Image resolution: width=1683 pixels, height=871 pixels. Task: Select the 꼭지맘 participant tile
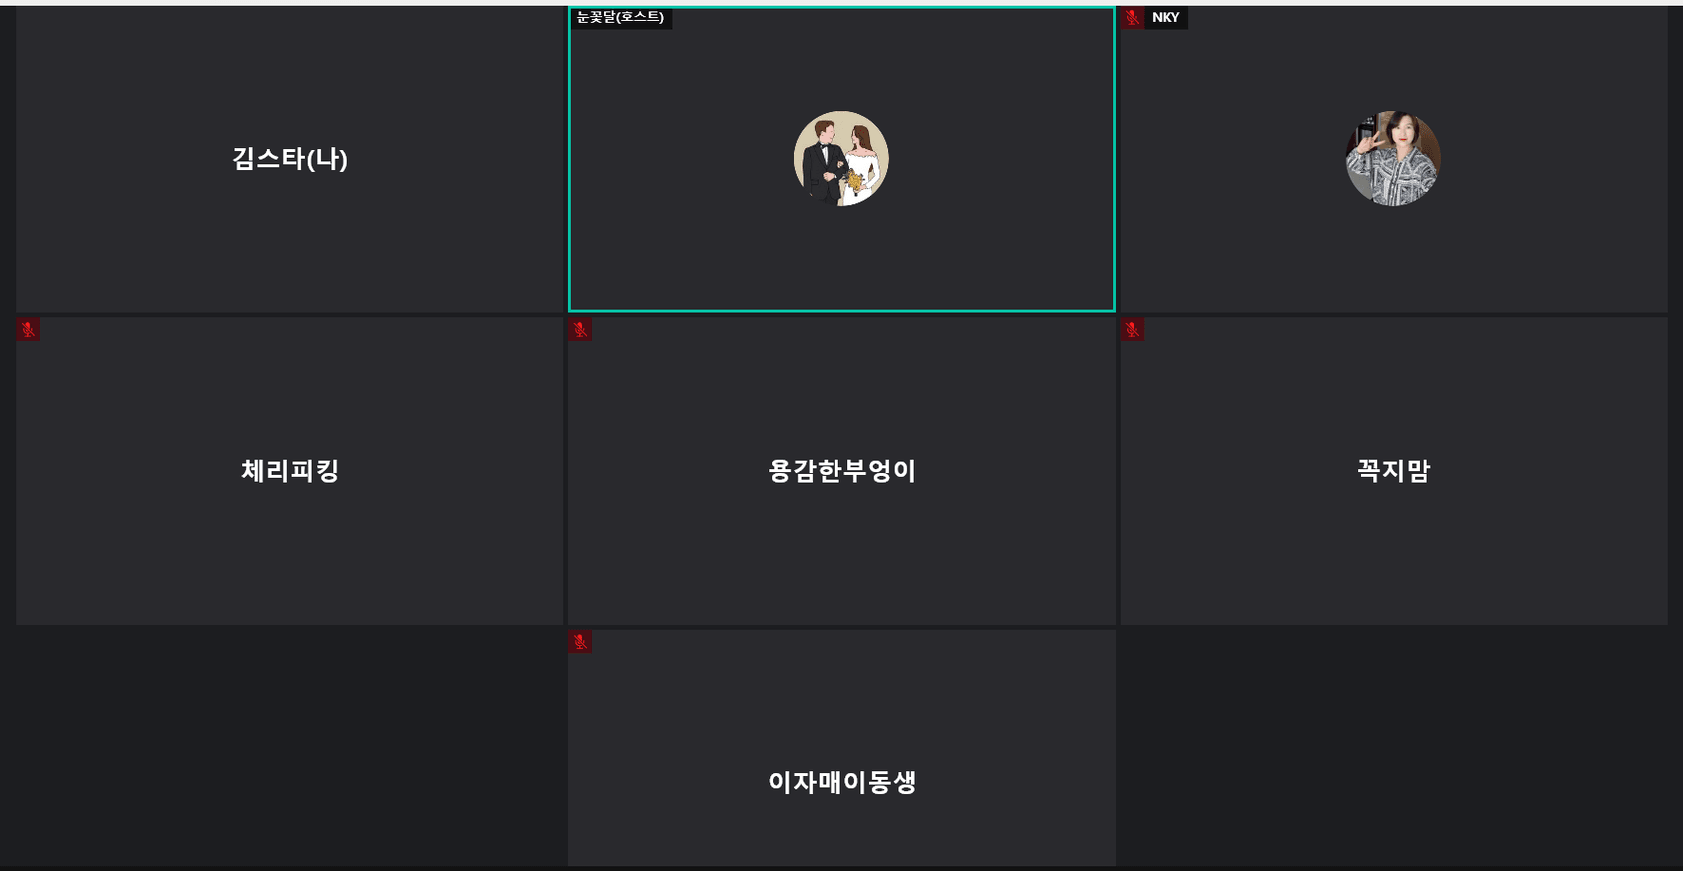click(1394, 471)
